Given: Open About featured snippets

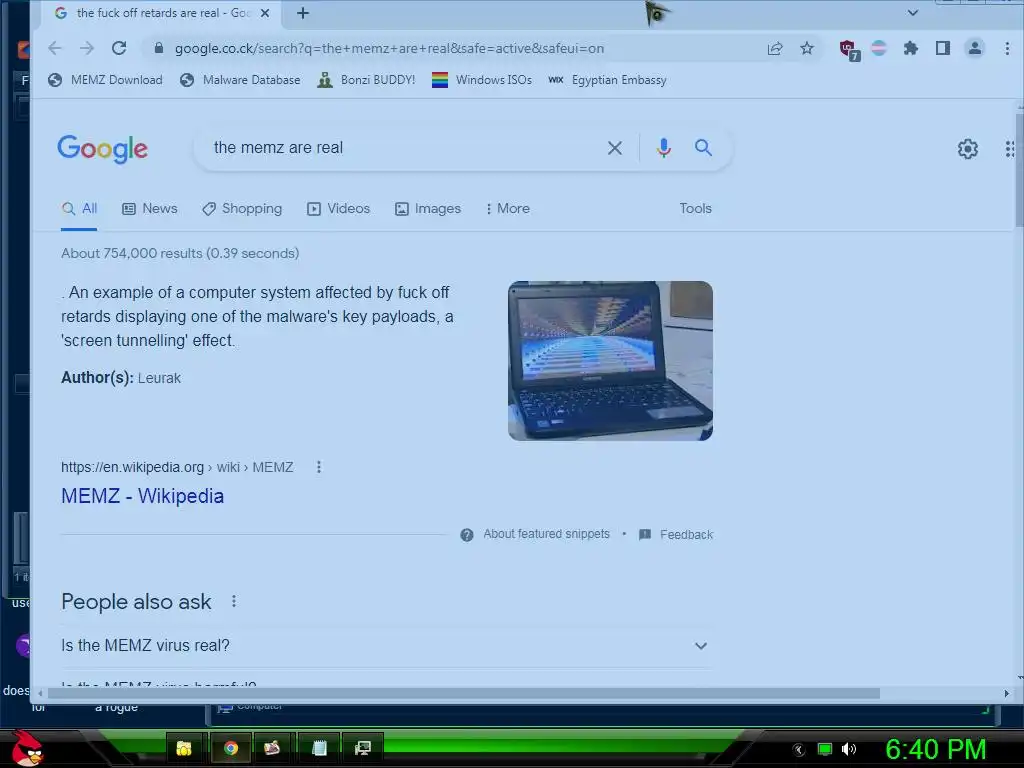Looking at the screenshot, I should [536, 534].
